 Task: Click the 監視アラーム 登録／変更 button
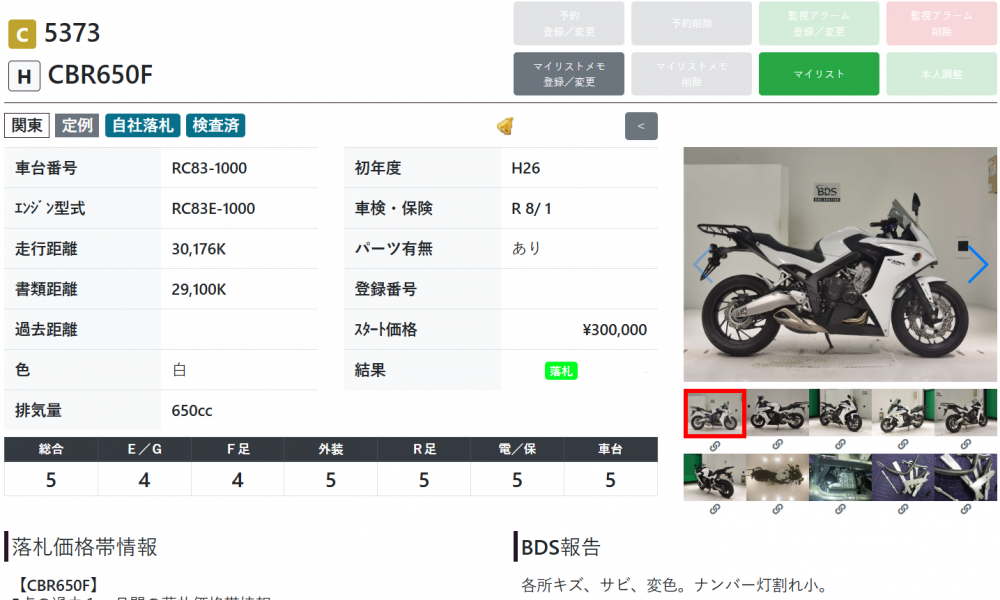(x=819, y=24)
